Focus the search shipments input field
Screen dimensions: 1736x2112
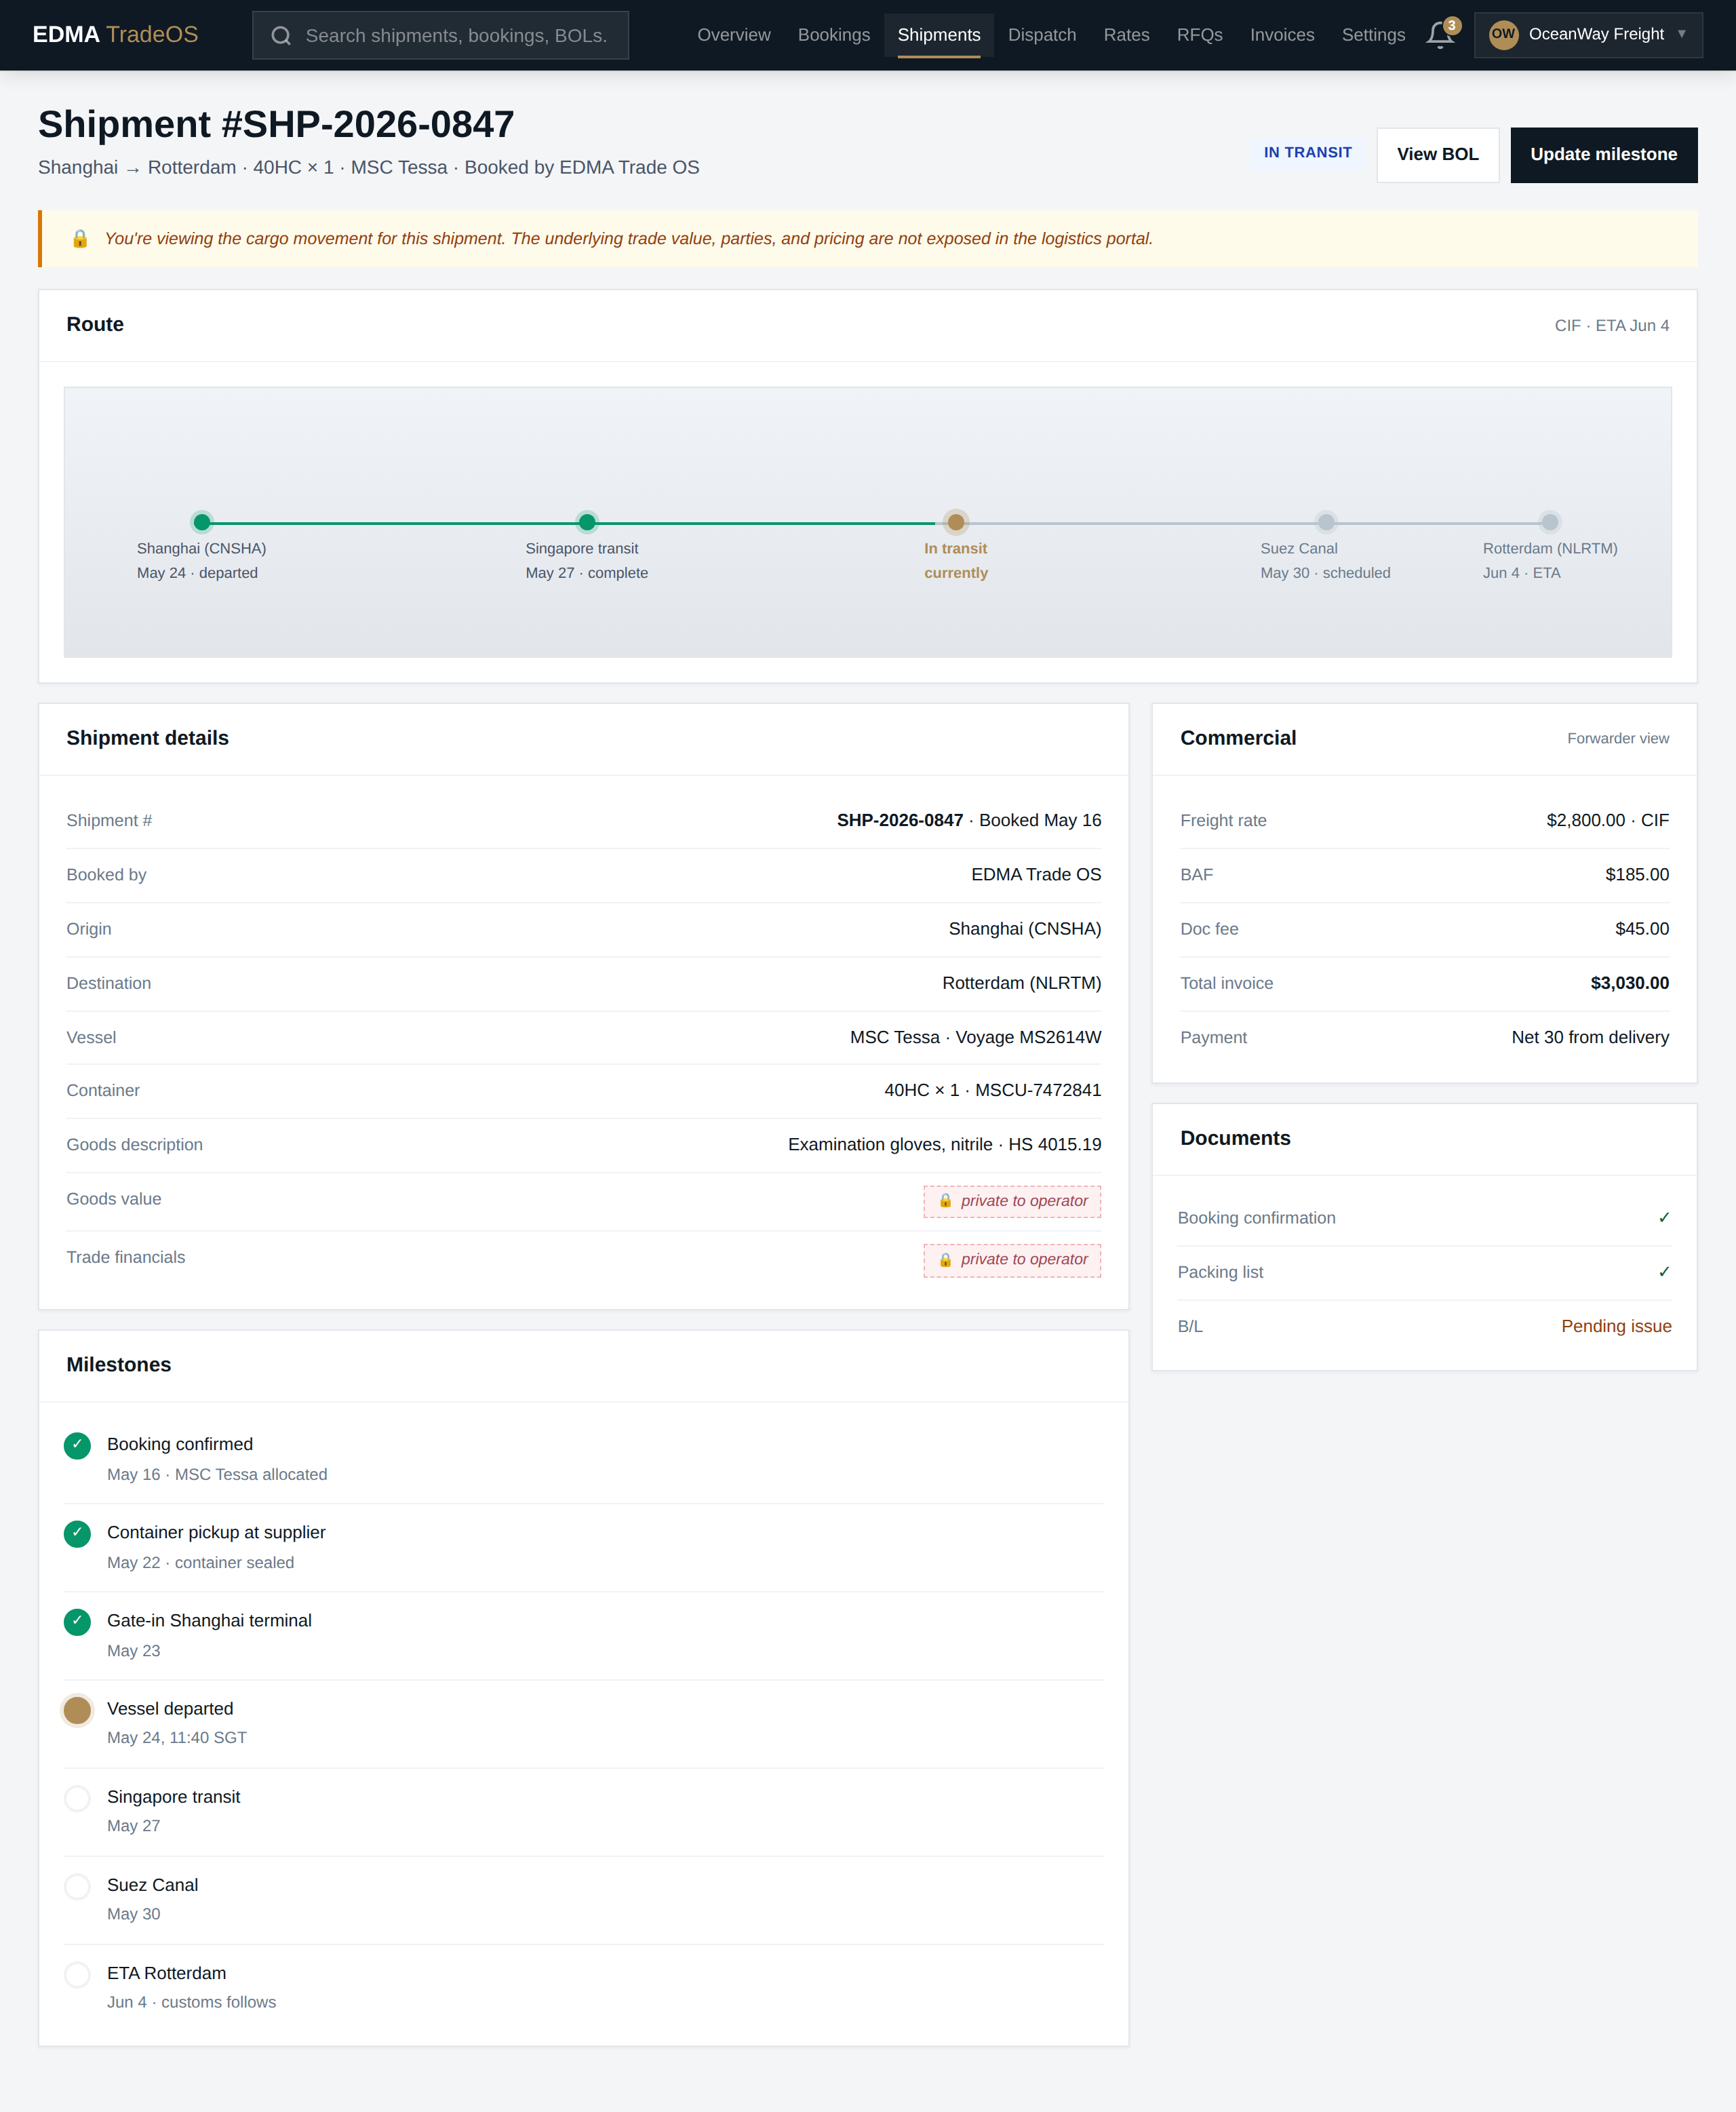[440, 36]
